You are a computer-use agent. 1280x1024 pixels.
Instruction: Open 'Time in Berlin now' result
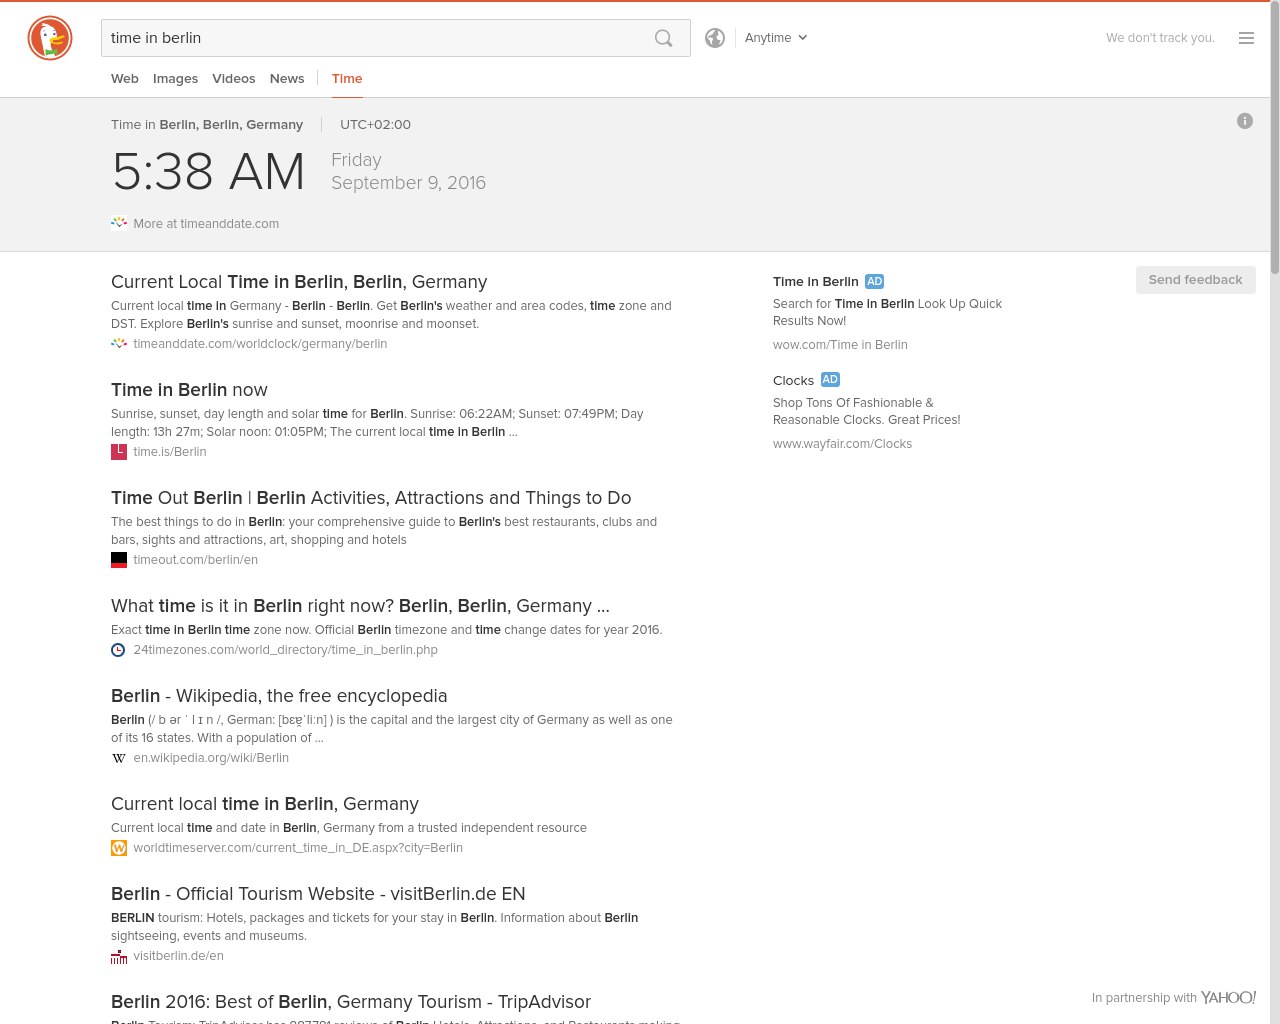(x=189, y=390)
